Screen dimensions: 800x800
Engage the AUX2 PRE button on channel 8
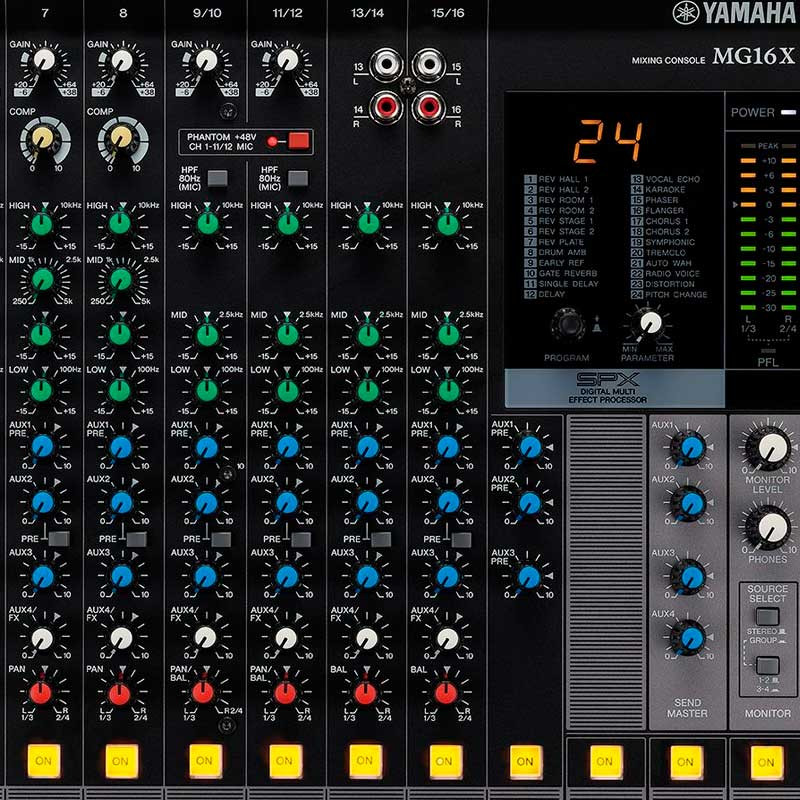coord(136,539)
